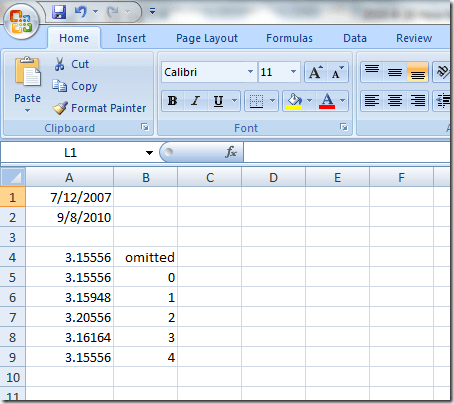
Task: Click the Copy button
Action: coord(75,86)
